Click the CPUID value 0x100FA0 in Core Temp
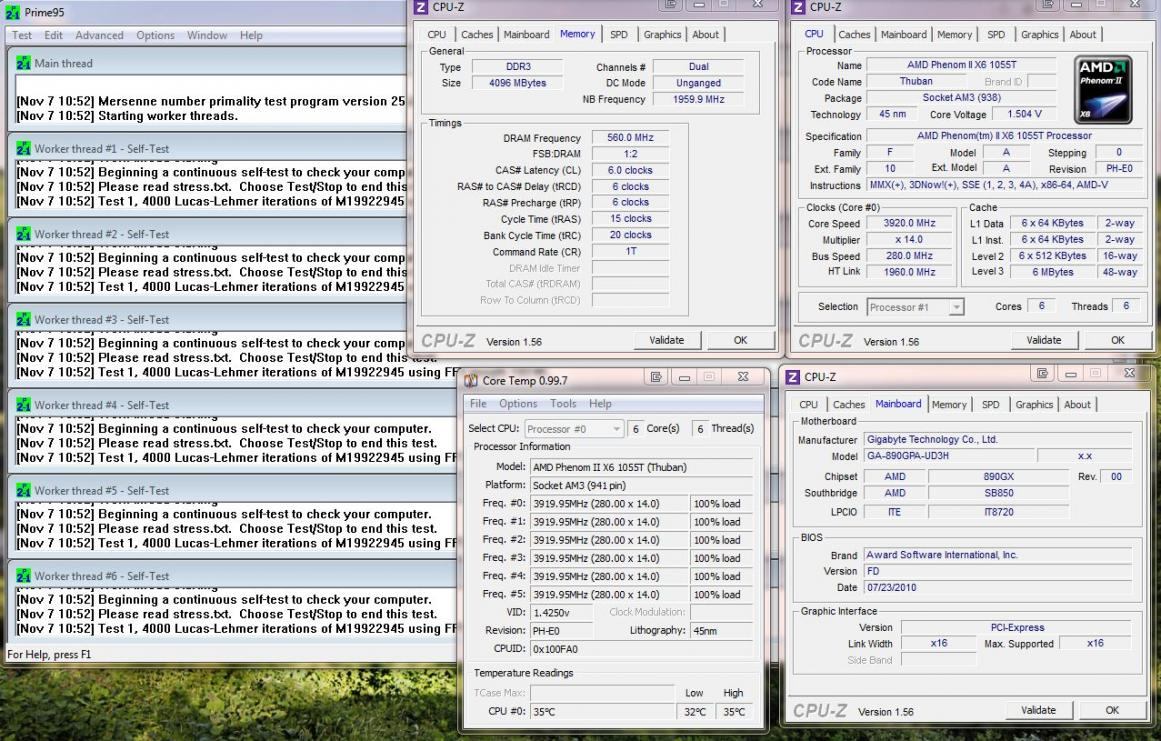The width and height of the screenshot is (1161, 741). click(641, 648)
